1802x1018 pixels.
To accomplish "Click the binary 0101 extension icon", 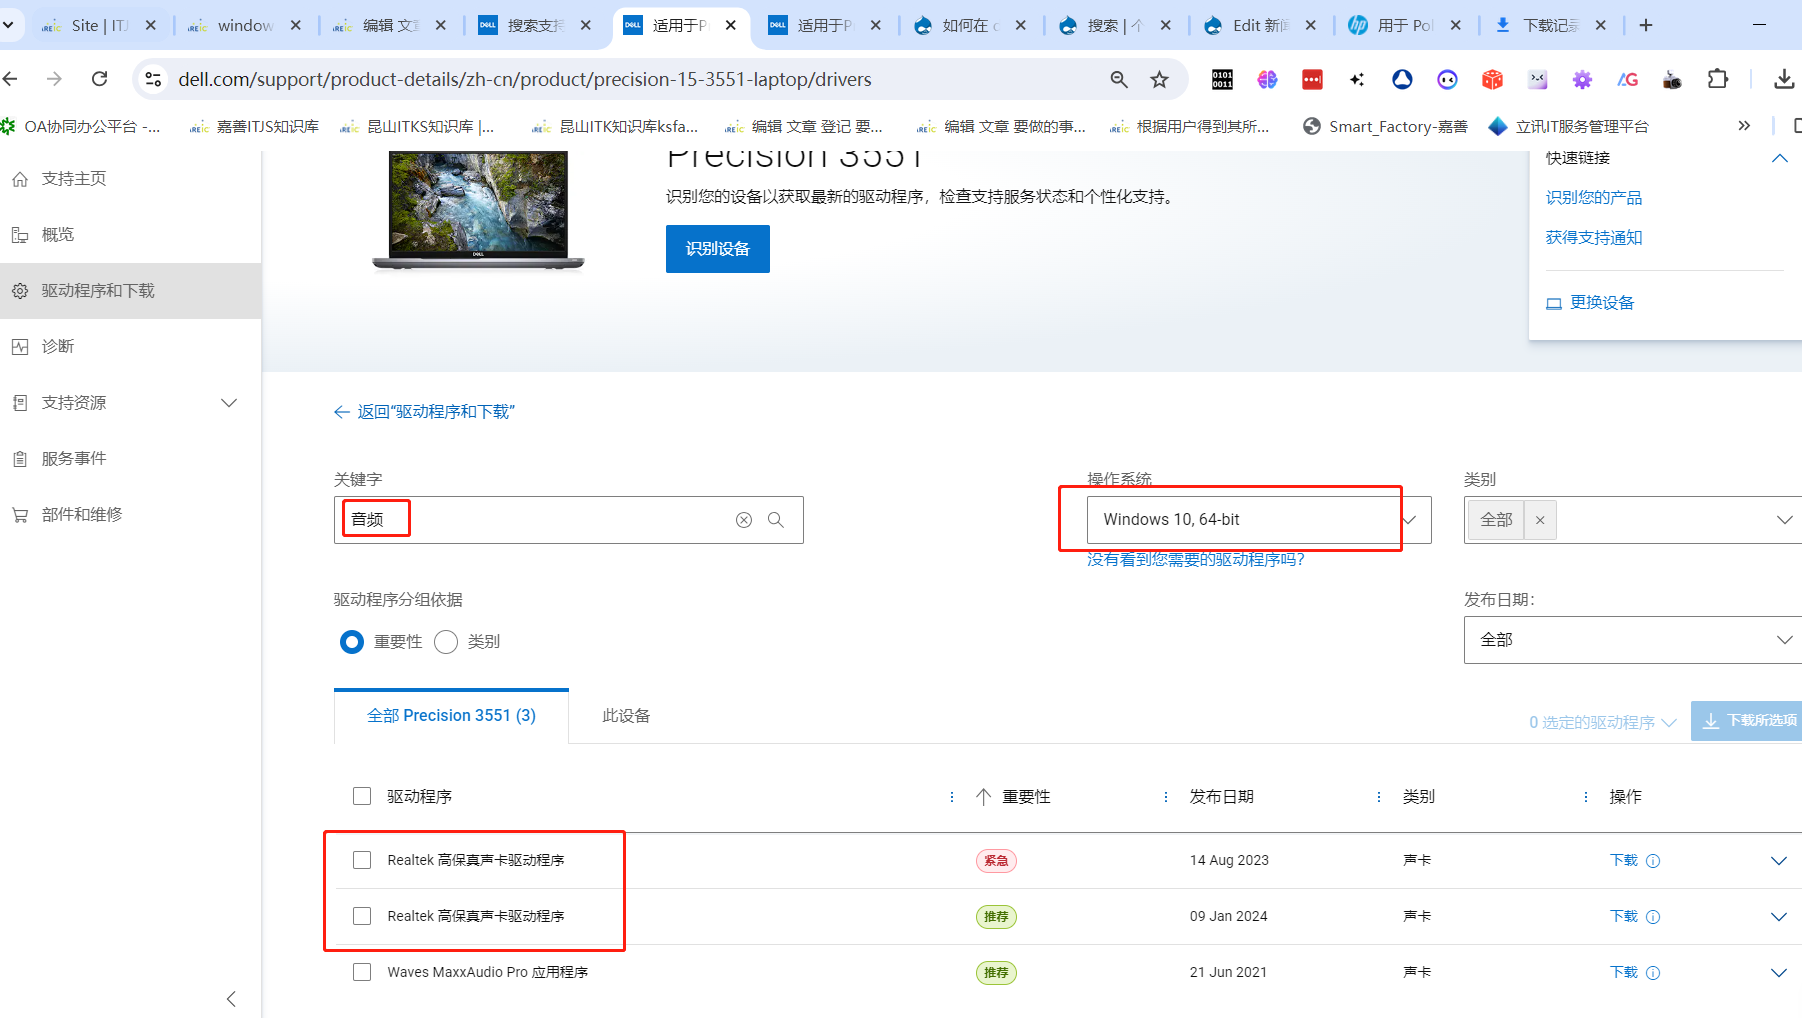I will (1222, 79).
